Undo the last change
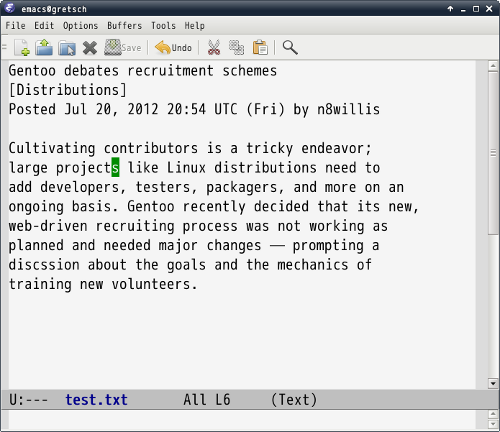 pos(173,47)
